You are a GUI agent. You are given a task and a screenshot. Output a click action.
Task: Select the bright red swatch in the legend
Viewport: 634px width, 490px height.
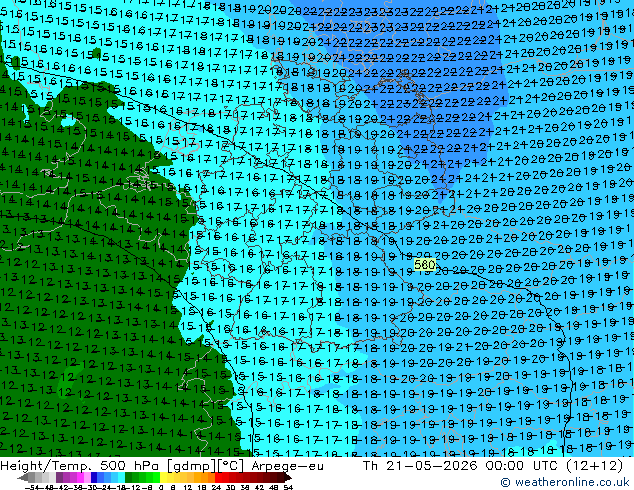click(x=218, y=477)
